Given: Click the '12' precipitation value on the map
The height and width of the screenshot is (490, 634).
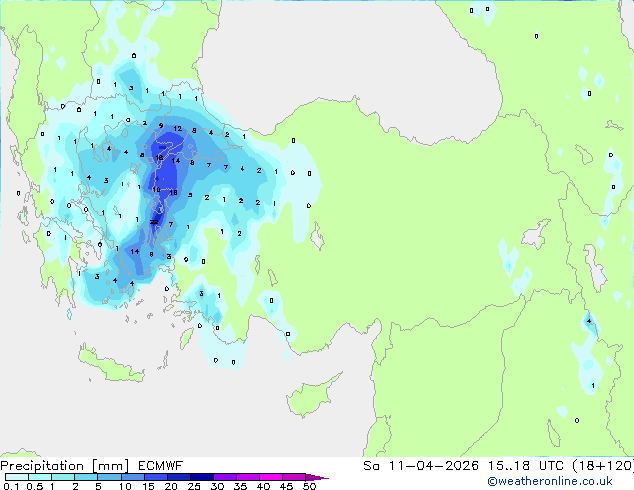Looking at the screenshot, I should [x=178, y=129].
